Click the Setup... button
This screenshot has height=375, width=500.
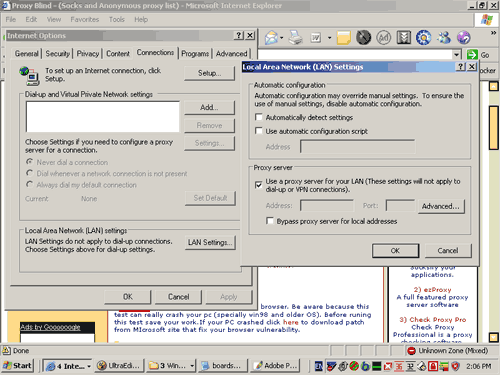point(209,73)
